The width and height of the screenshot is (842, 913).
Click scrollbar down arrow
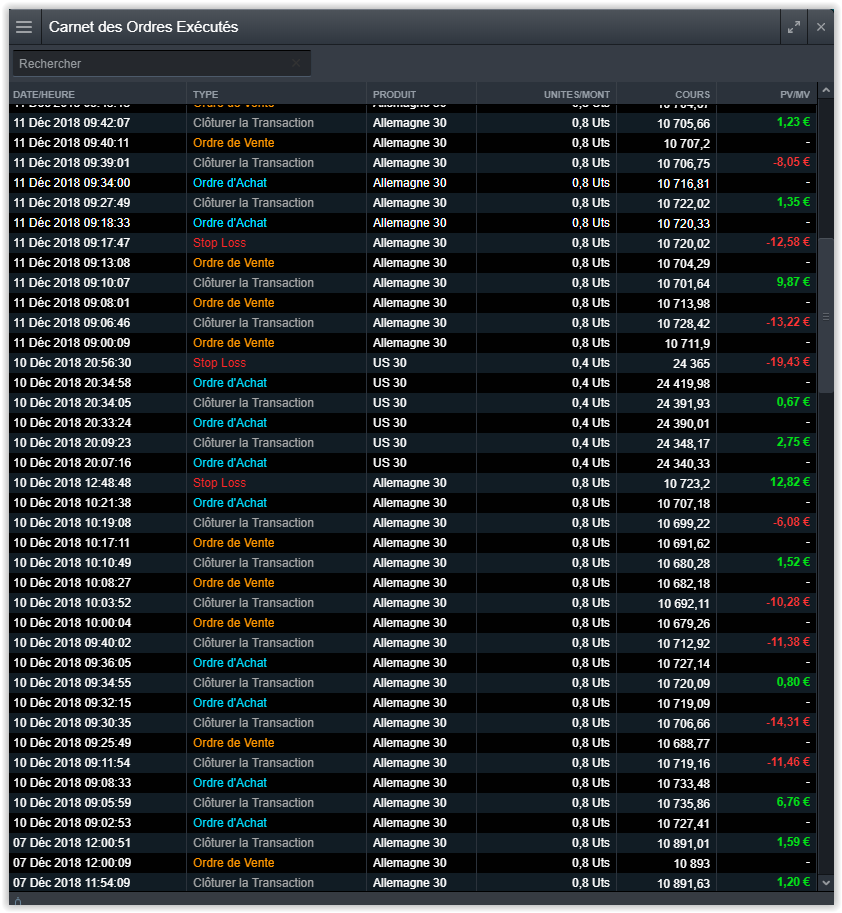tap(826, 882)
